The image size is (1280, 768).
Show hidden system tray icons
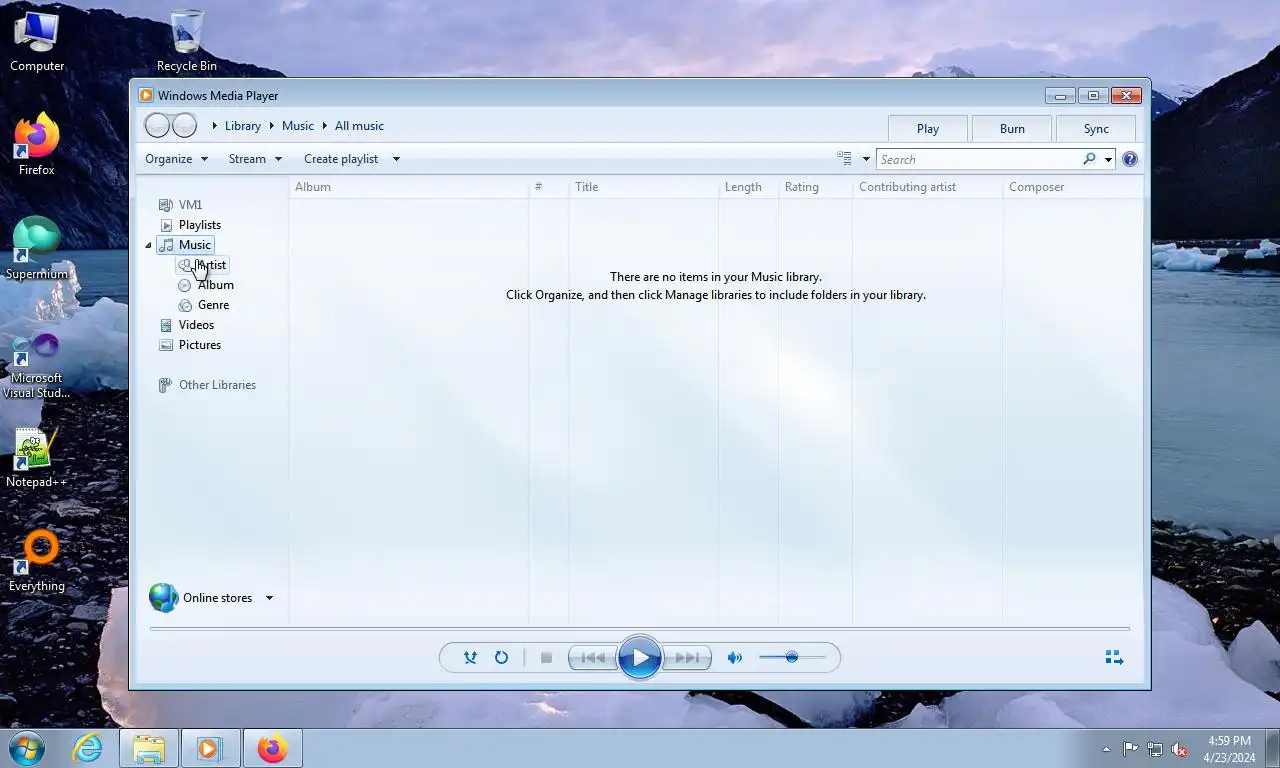(x=1106, y=749)
